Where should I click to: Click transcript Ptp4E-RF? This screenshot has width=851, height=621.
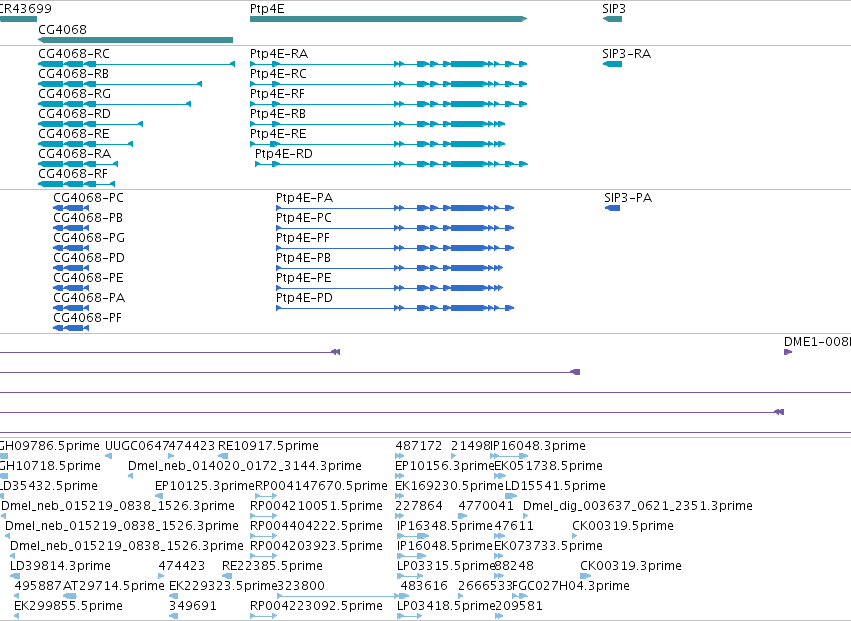point(277,94)
